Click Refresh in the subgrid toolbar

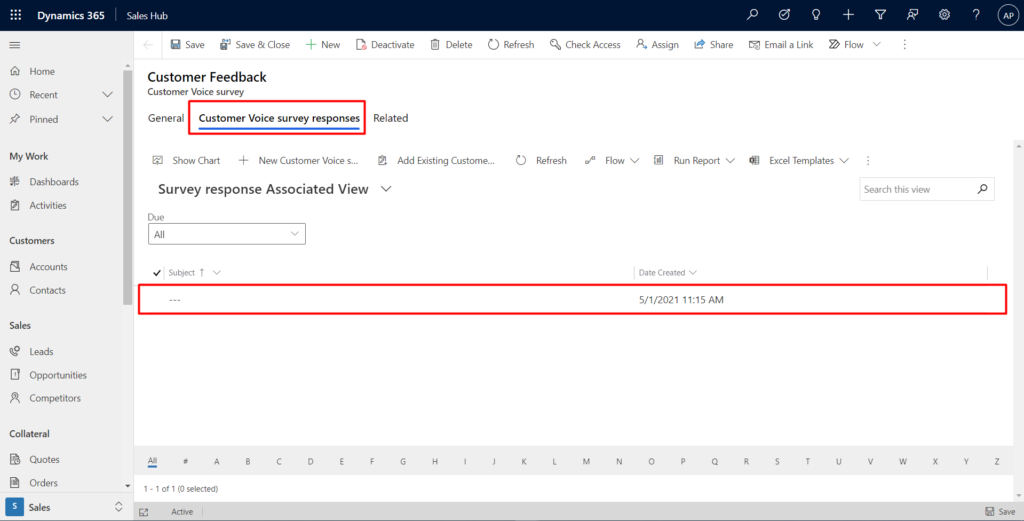click(541, 161)
